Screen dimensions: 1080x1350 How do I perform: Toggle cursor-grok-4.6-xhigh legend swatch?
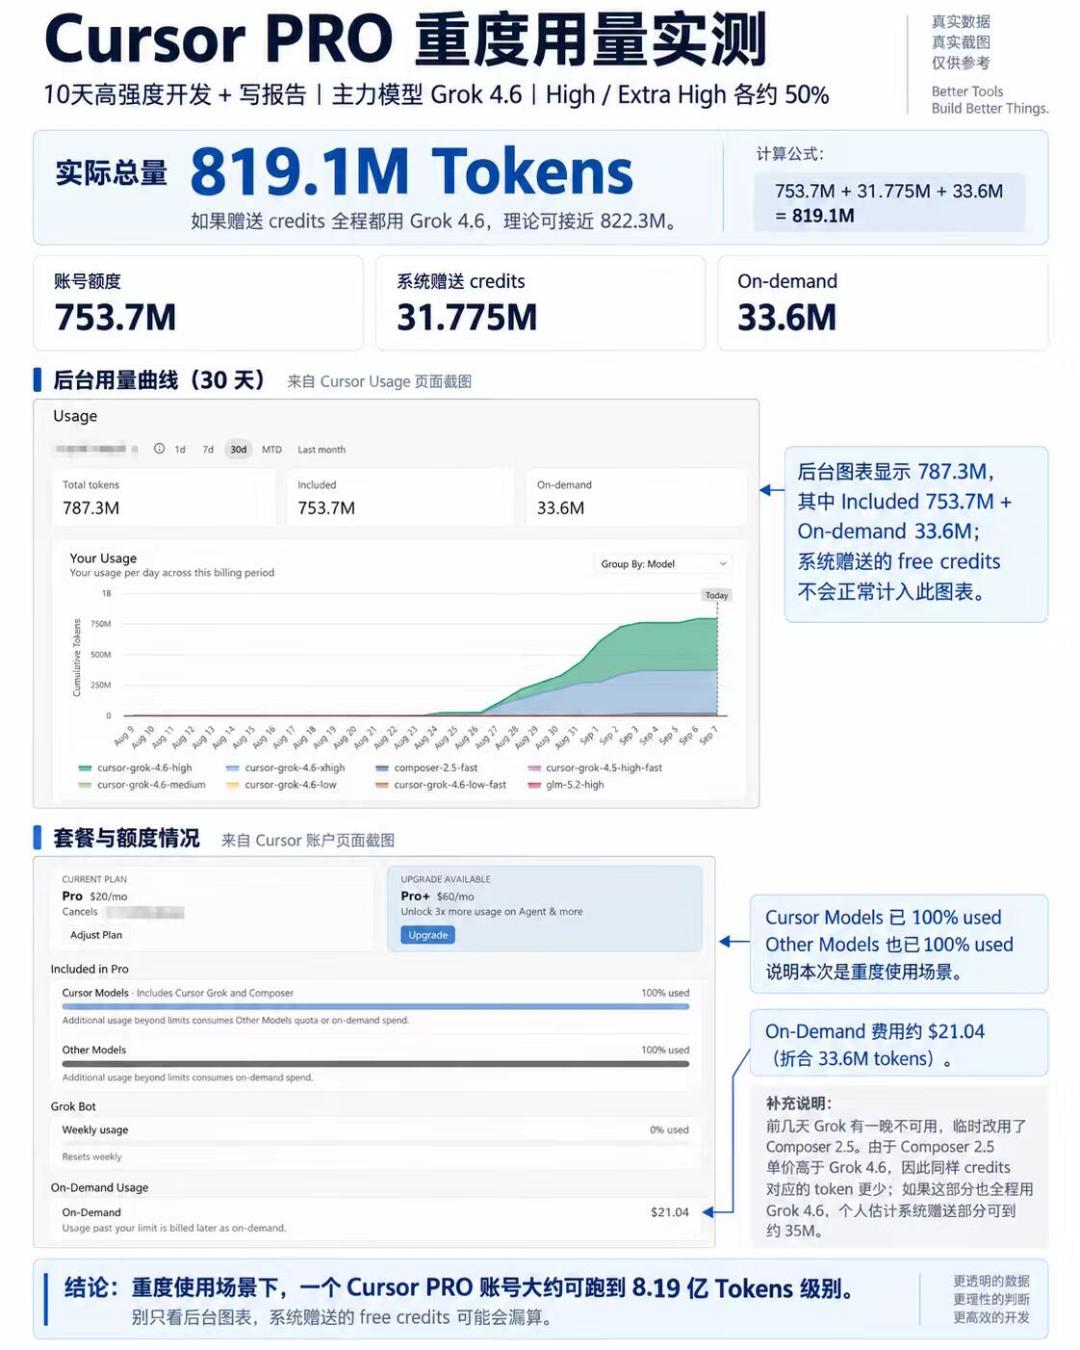coord(232,768)
